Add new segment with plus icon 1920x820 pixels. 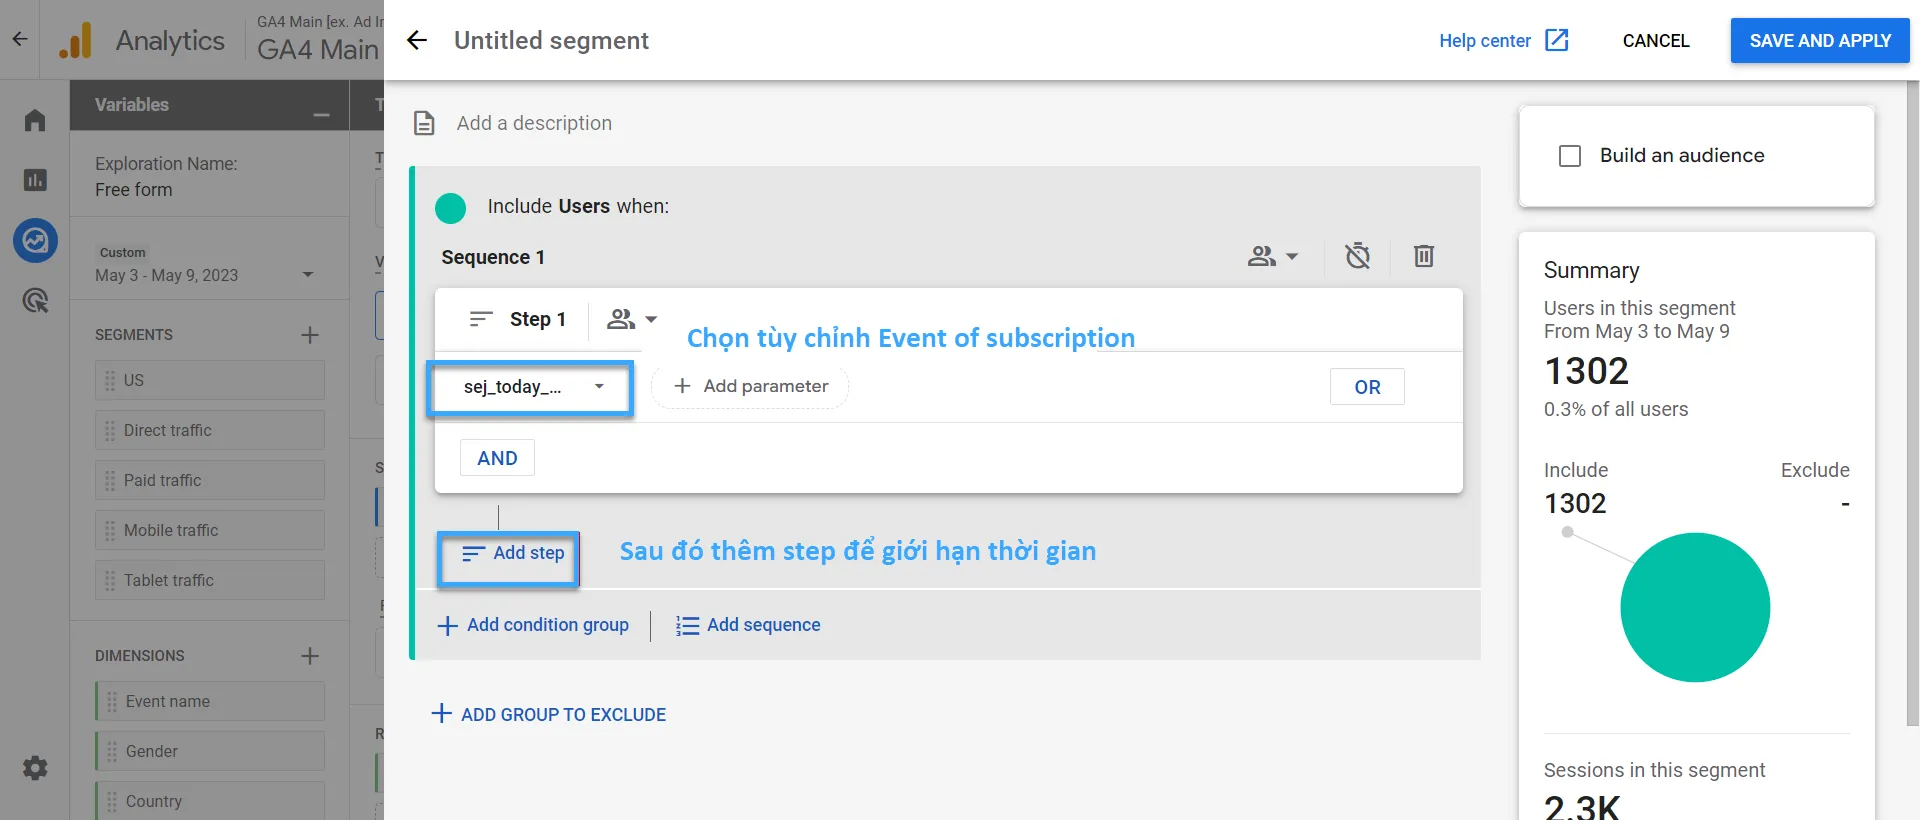coord(310,335)
